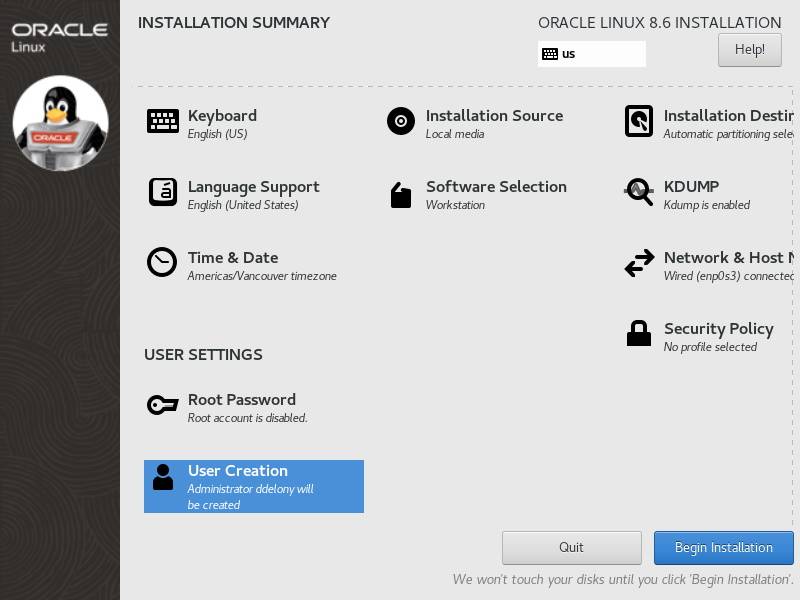Screen dimensions: 800x600
Task: Click the Language Support globe icon
Action: (161, 191)
